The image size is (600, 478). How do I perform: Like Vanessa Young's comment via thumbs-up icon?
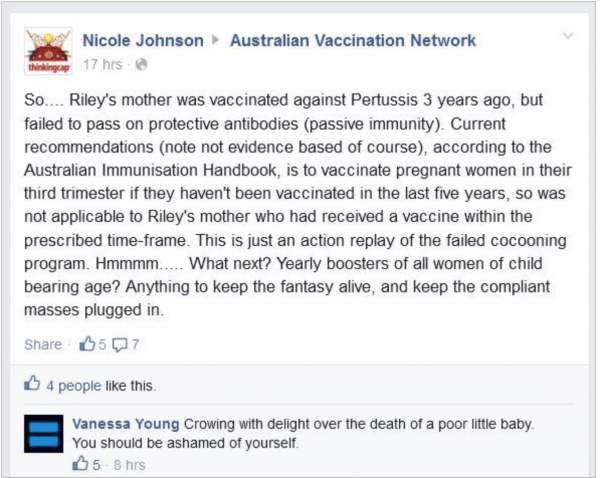80,463
